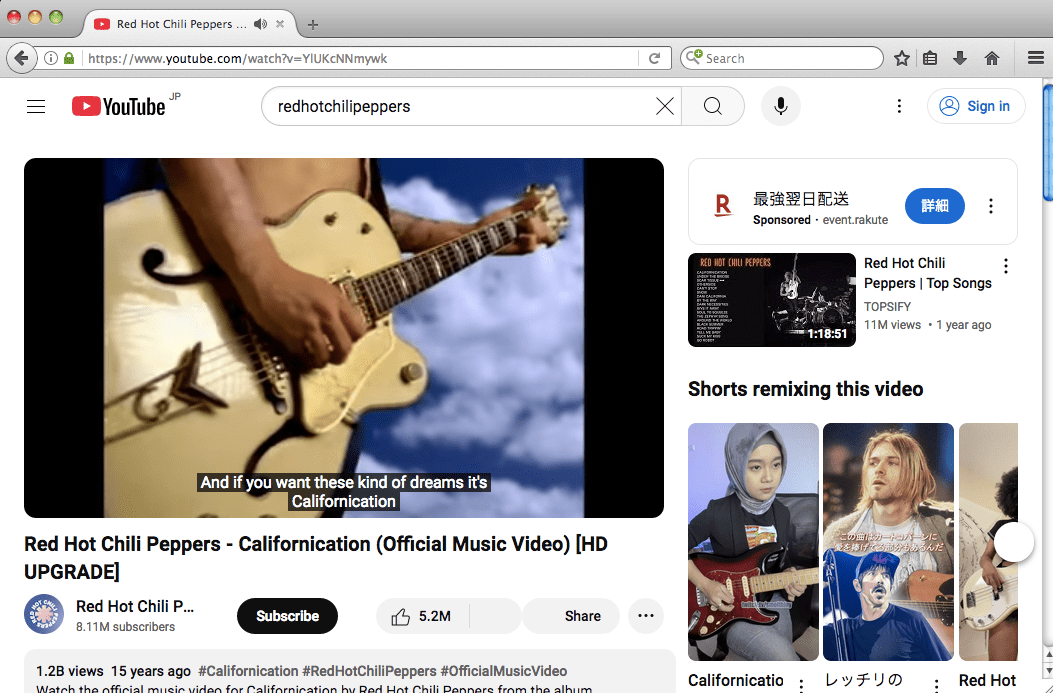1053x693 pixels.
Task: Reload the page with the refresh icon
Action: coord(654,58)
